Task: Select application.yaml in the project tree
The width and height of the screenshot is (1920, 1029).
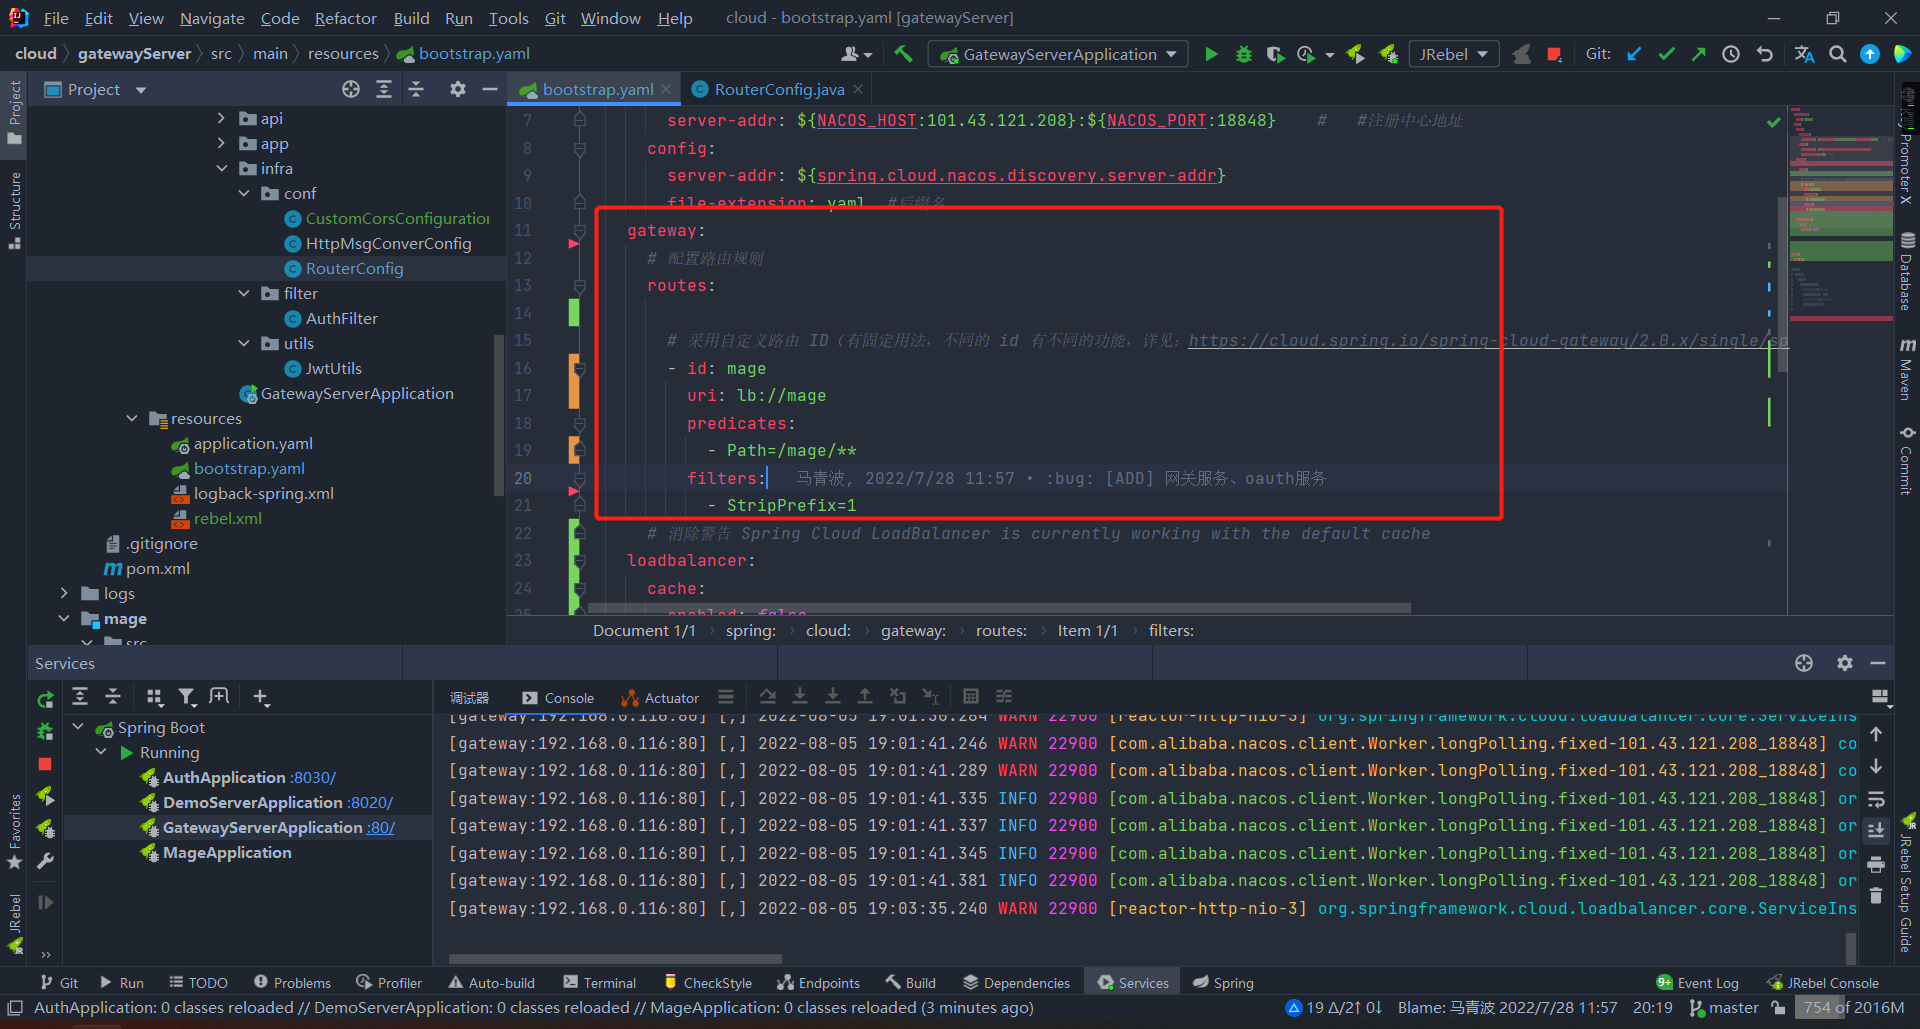Action: point(253,443)
